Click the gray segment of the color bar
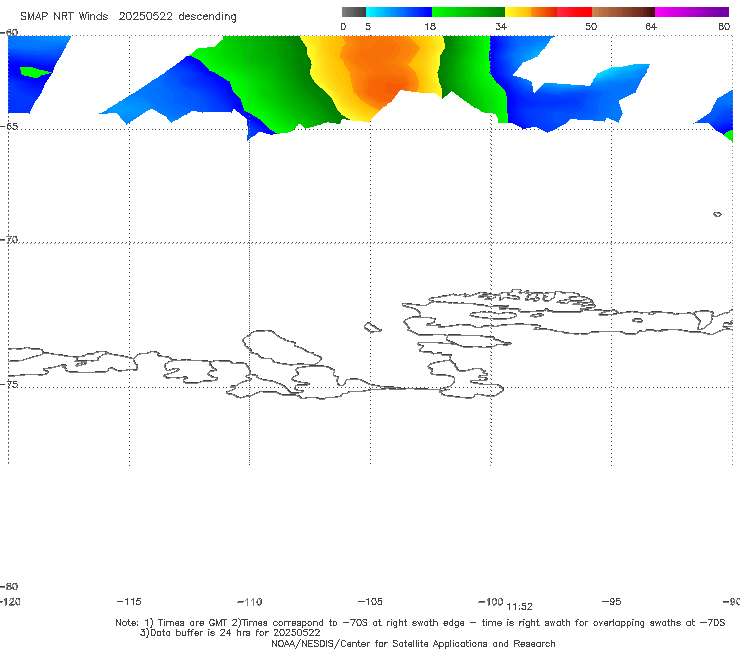This screenshot has width=740, height=650. 353,12
